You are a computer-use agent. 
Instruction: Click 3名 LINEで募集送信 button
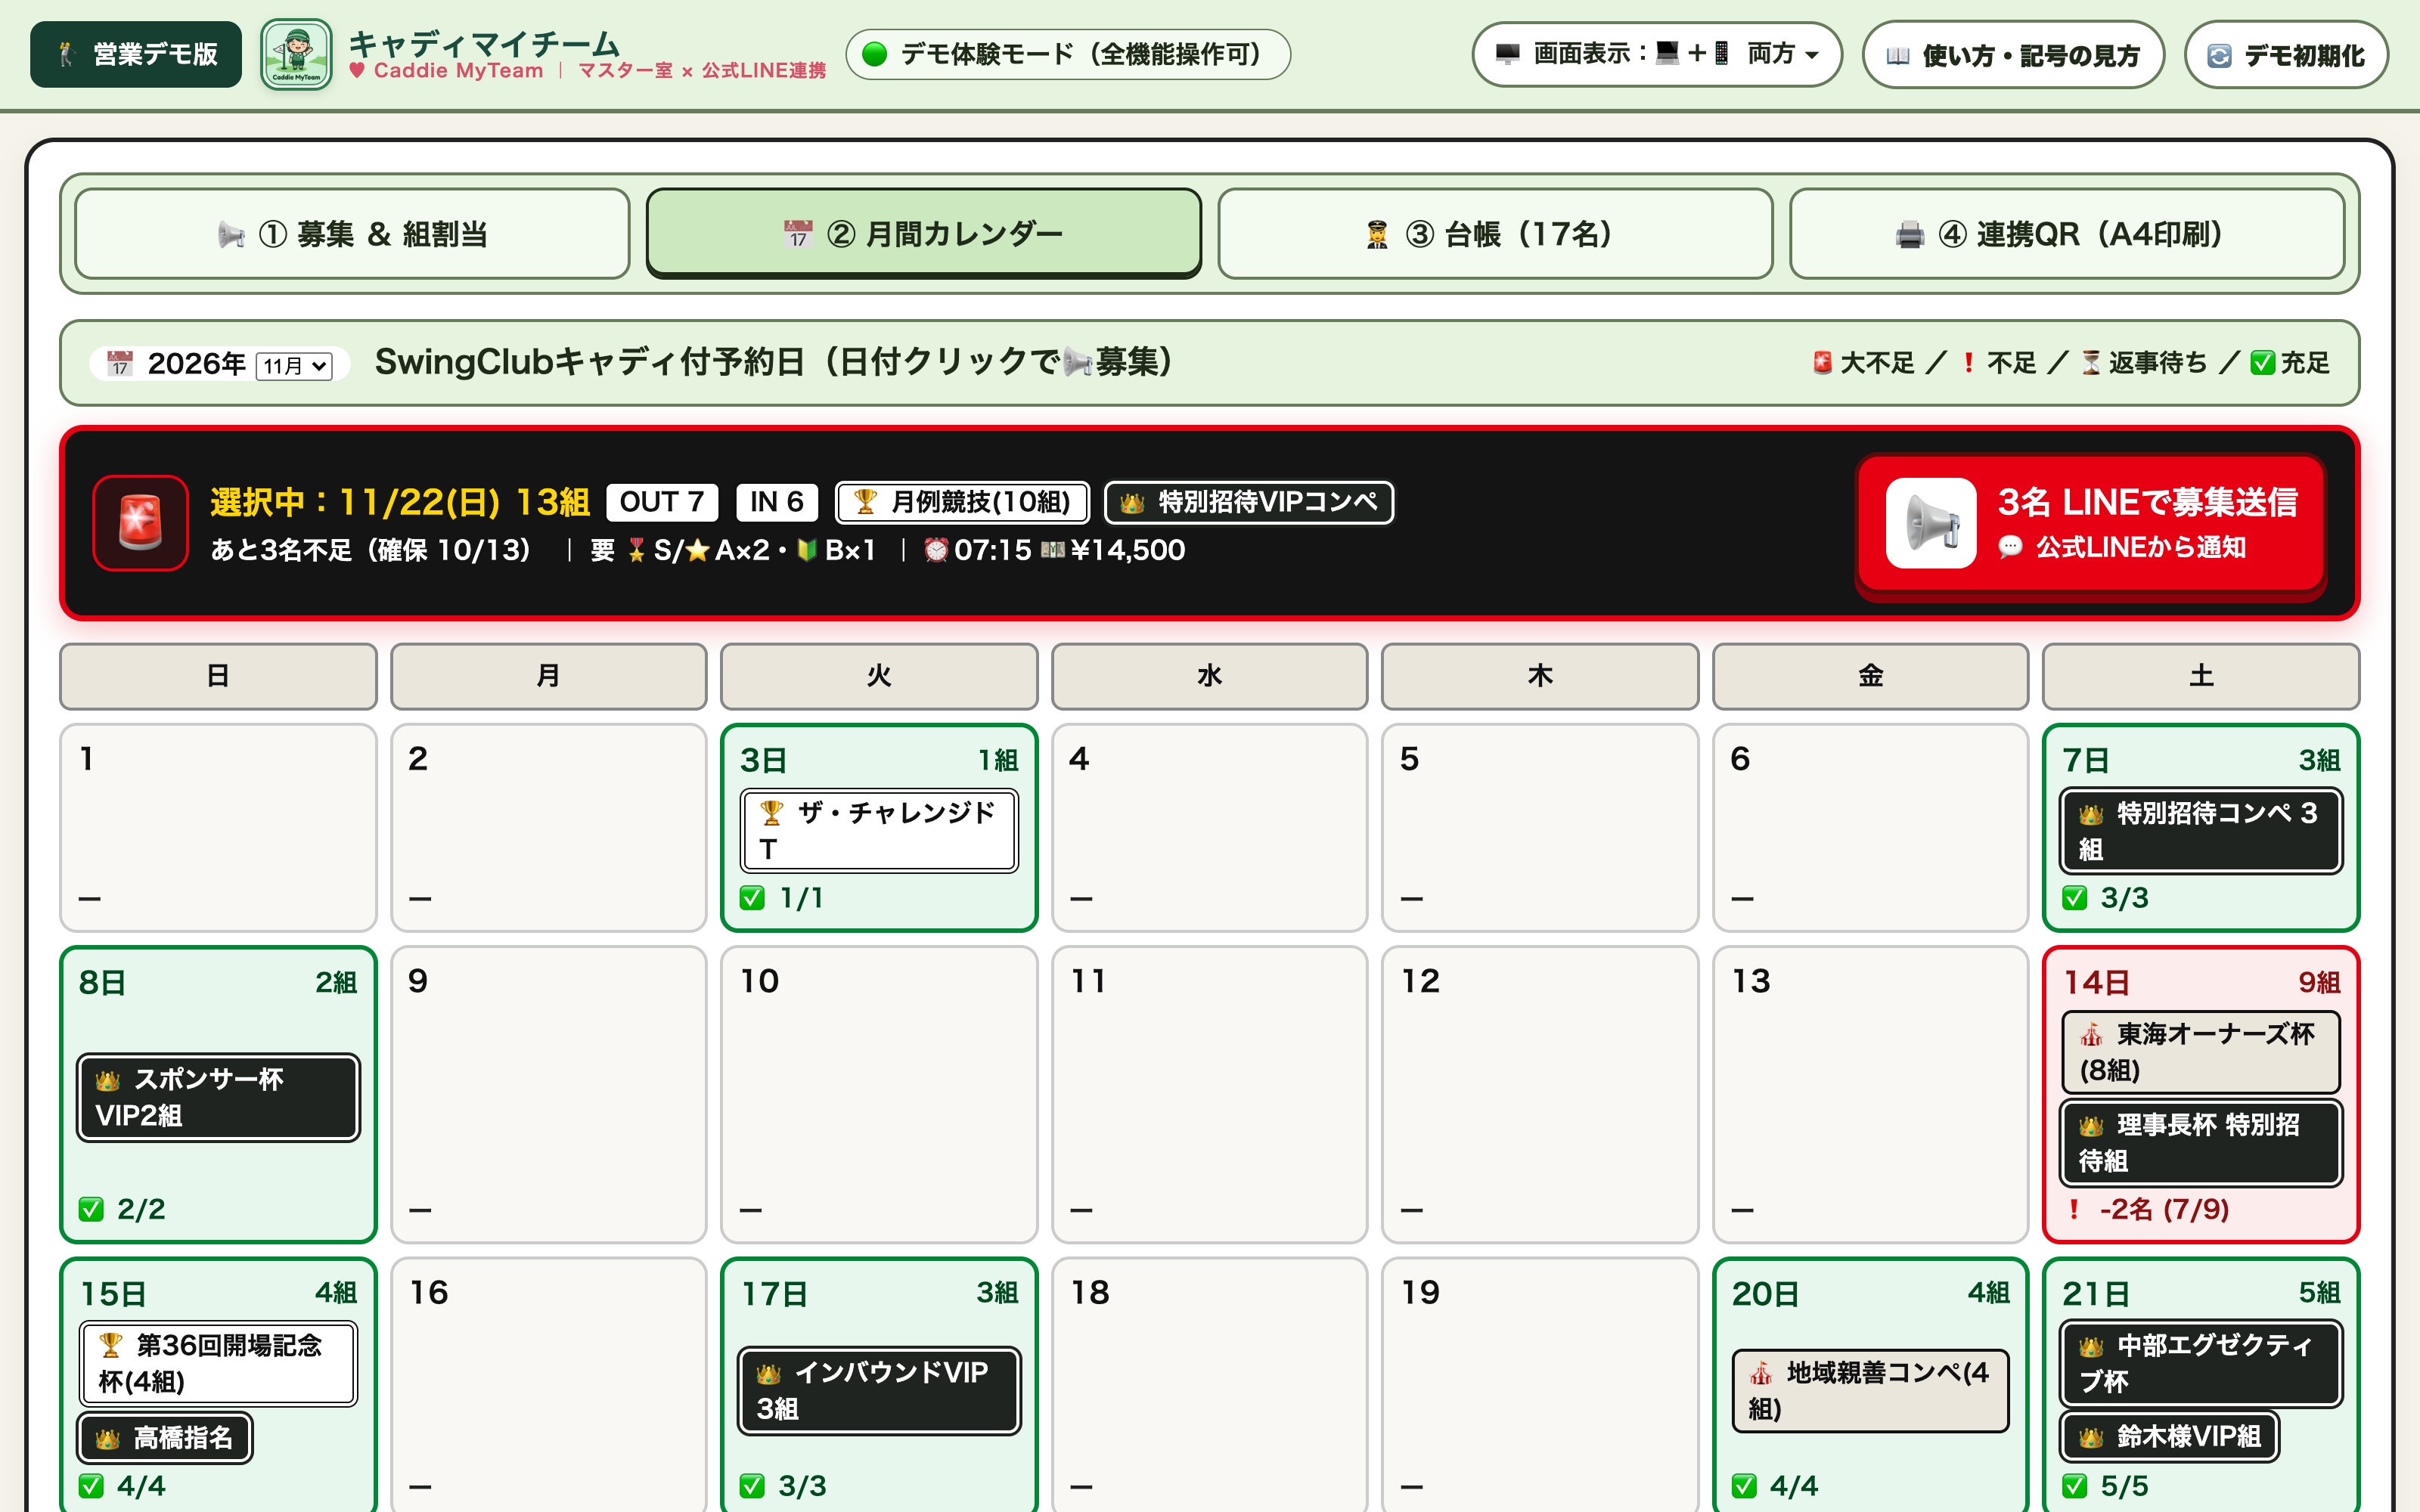pyautogui.click(x=2091, y=523)
